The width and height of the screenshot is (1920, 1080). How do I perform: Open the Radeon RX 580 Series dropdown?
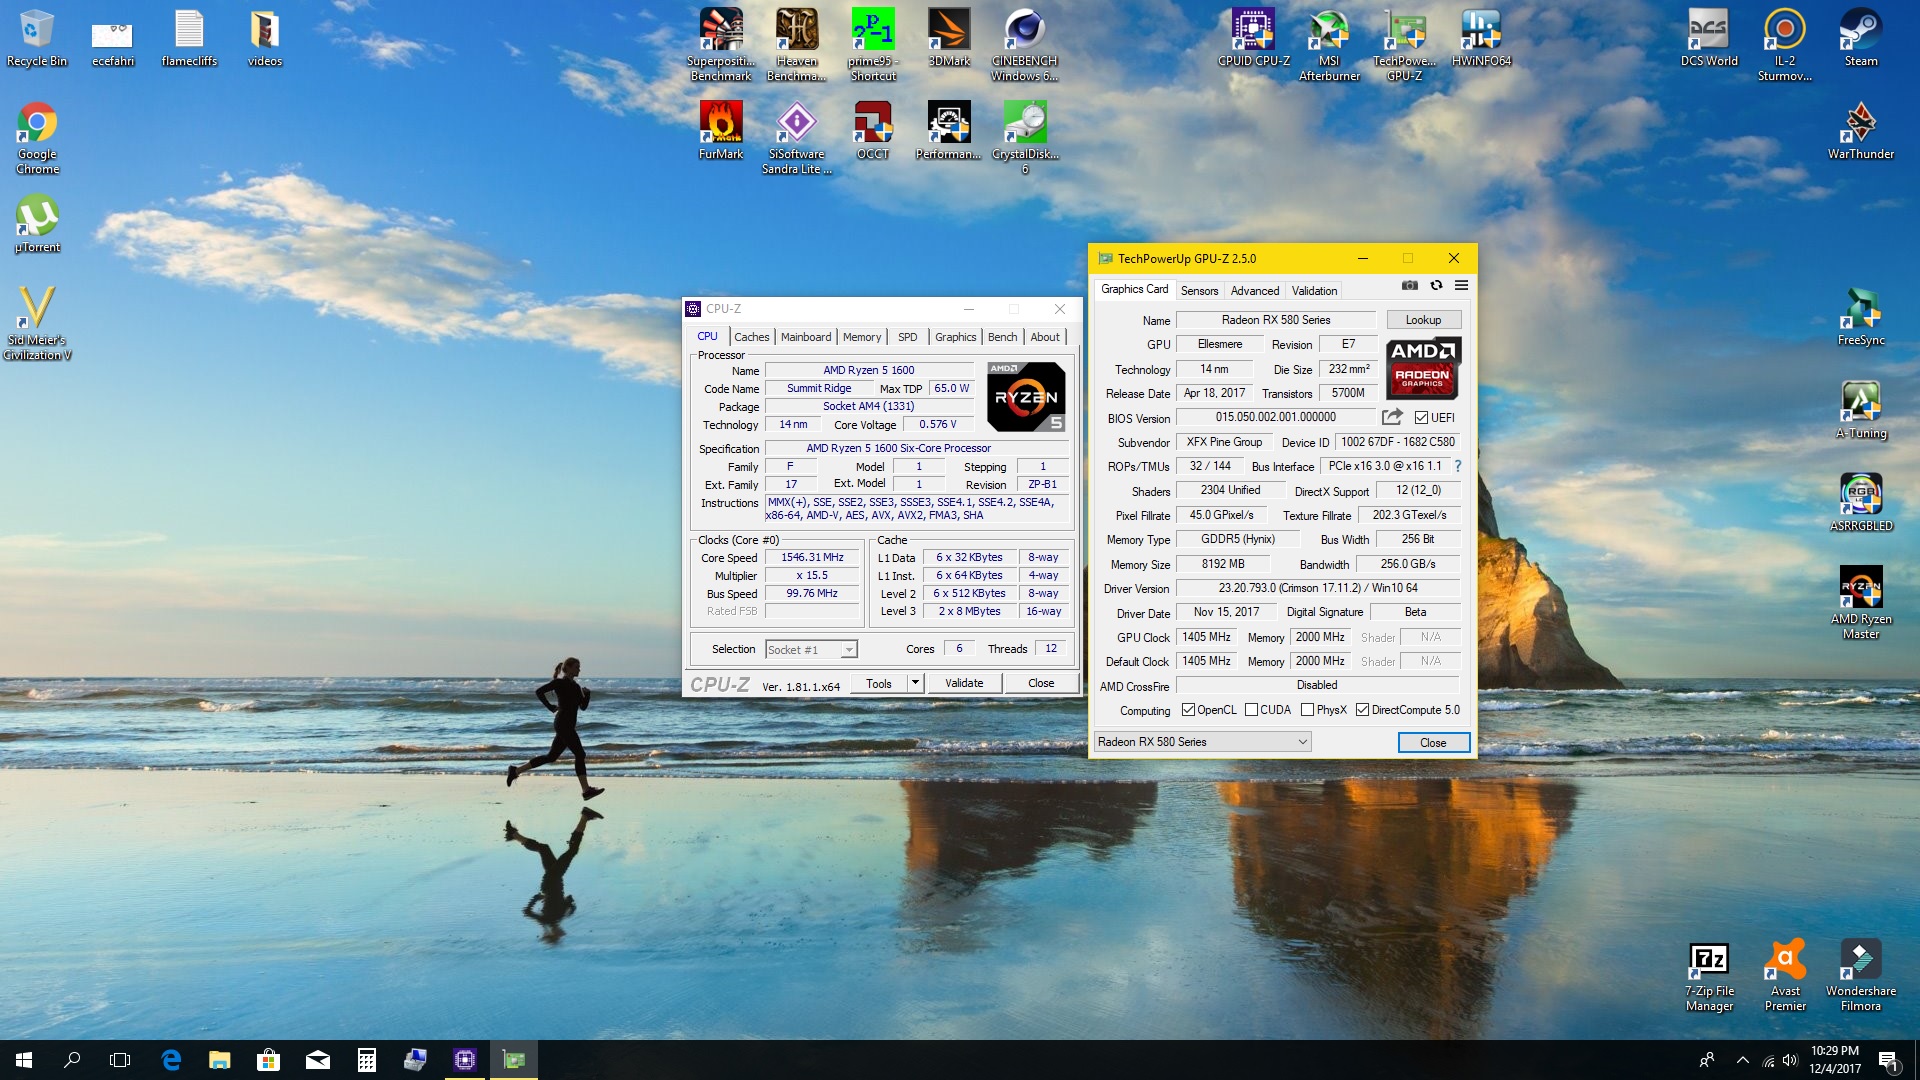coord(1203,742)
